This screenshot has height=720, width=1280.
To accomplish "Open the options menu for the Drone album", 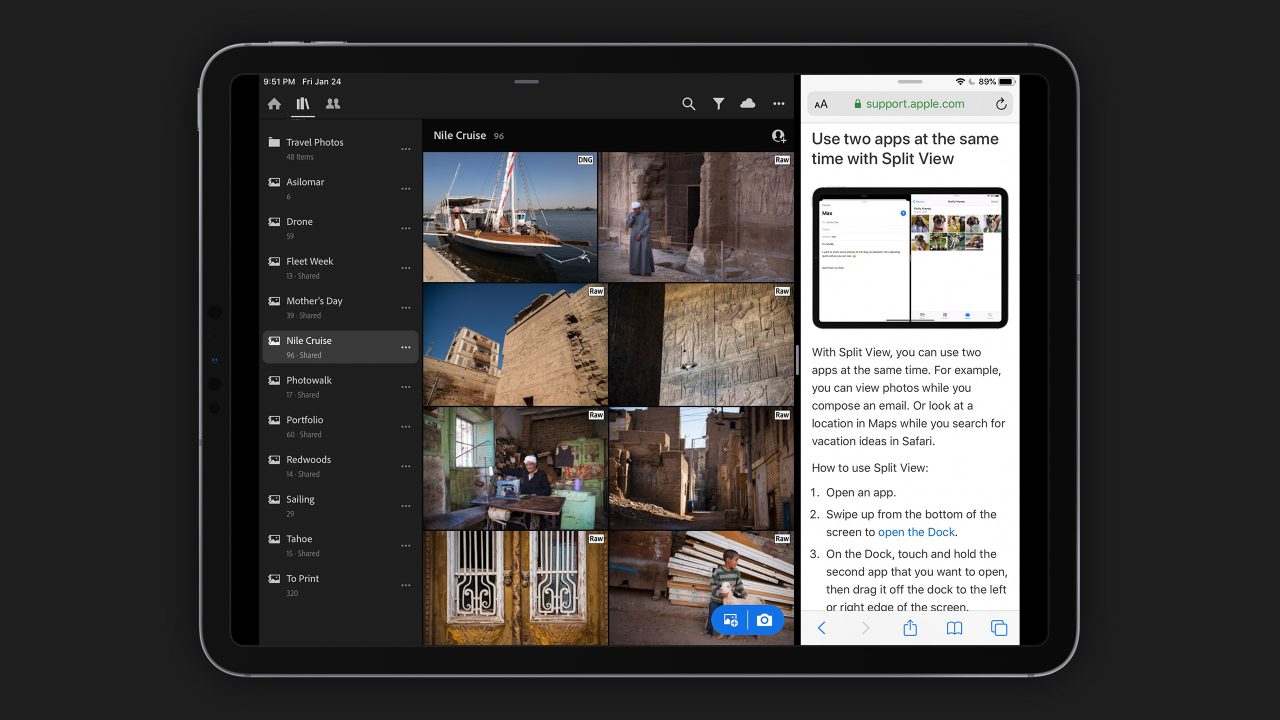I will [x=406, y=228].
